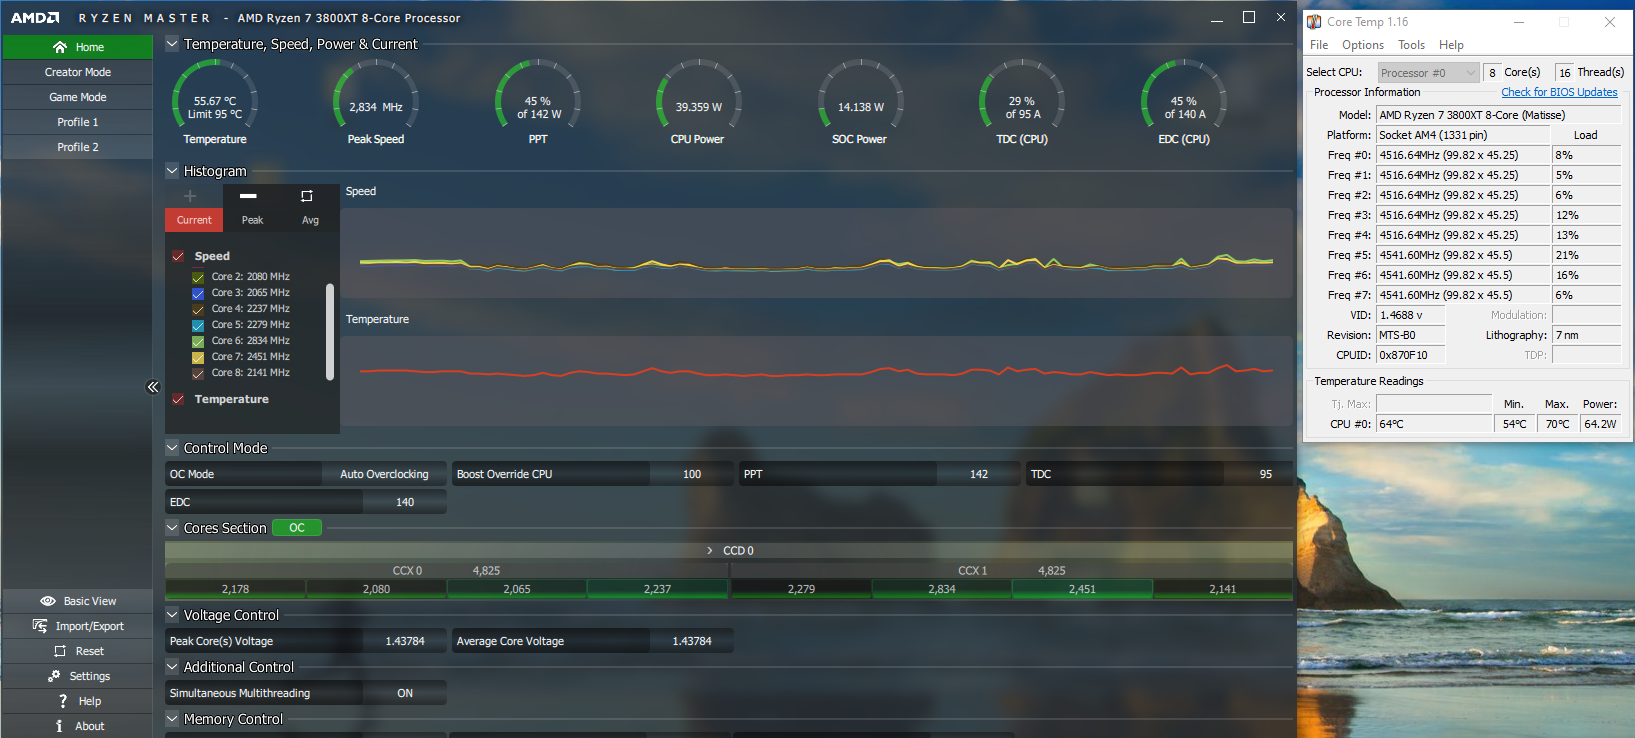Select the Peak histogram tab

[x=252, y=220]
